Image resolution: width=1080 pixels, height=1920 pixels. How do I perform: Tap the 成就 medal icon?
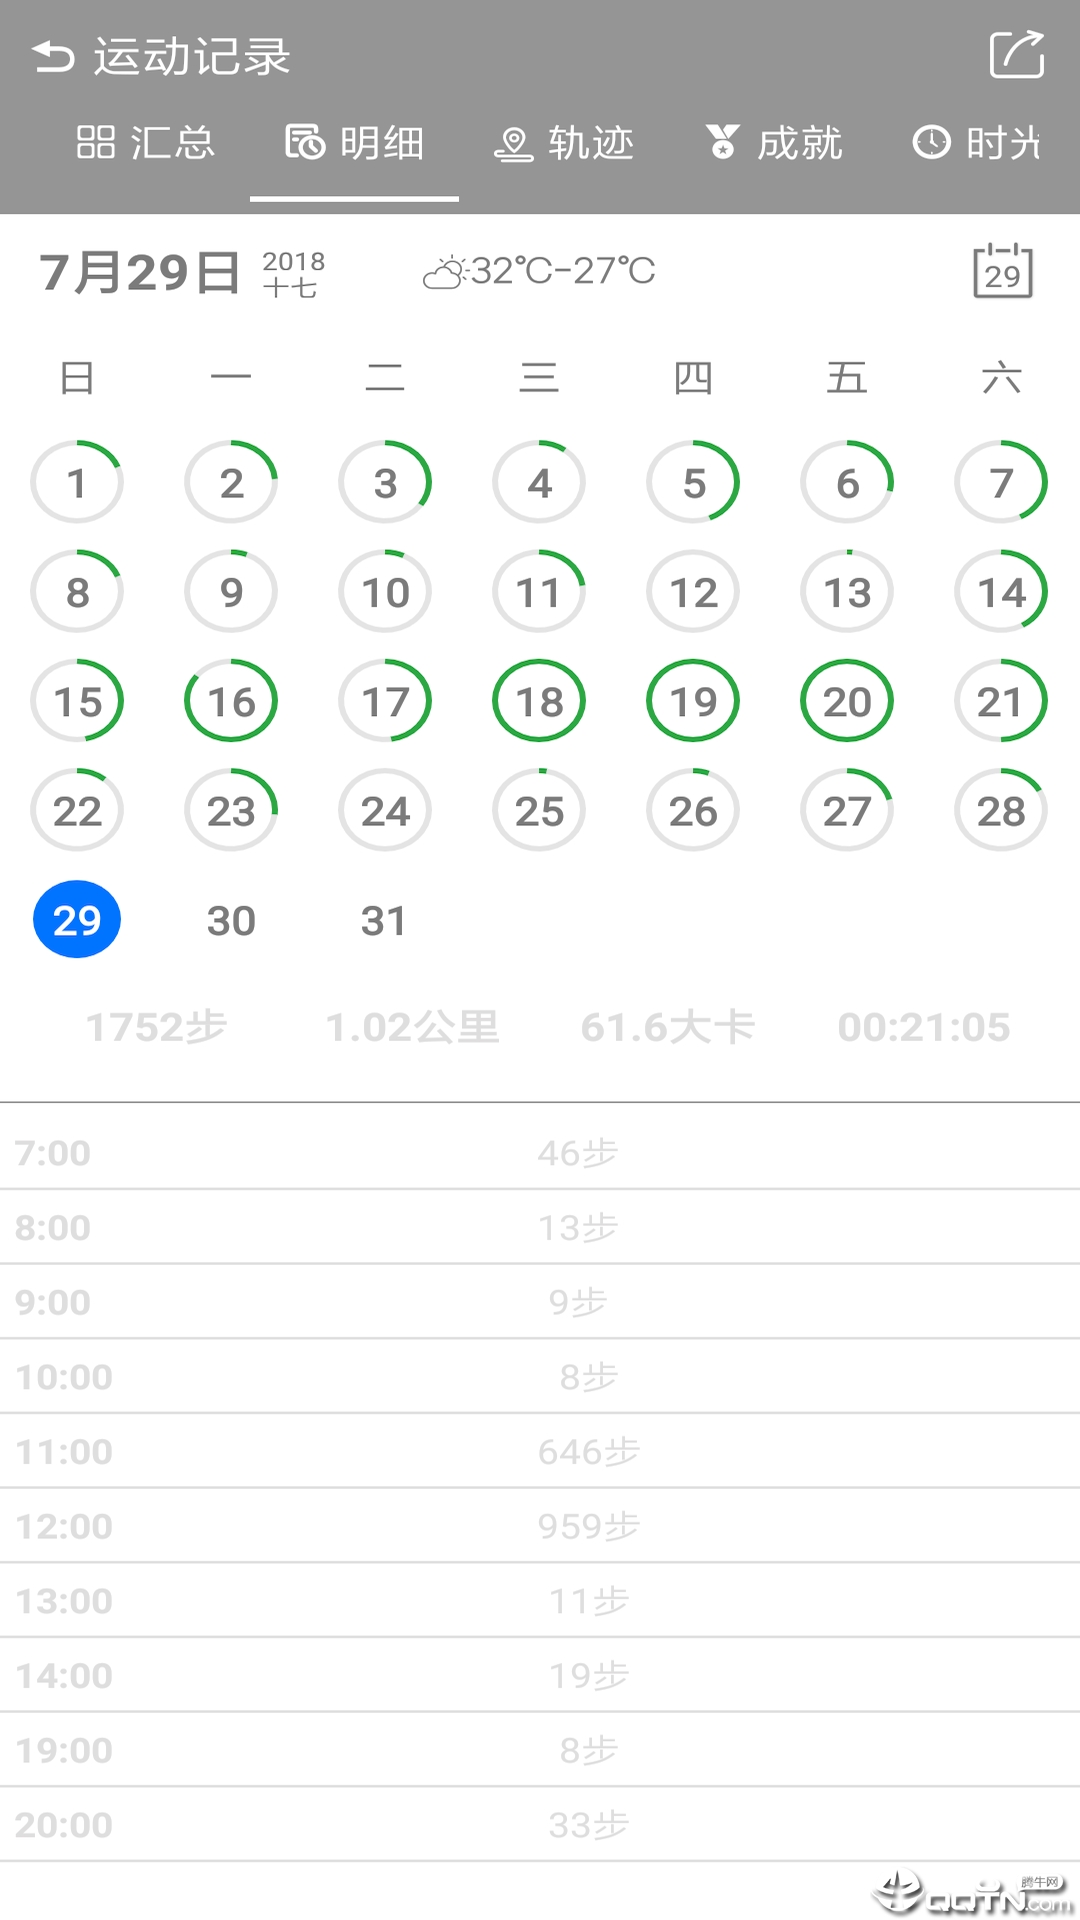722,143
